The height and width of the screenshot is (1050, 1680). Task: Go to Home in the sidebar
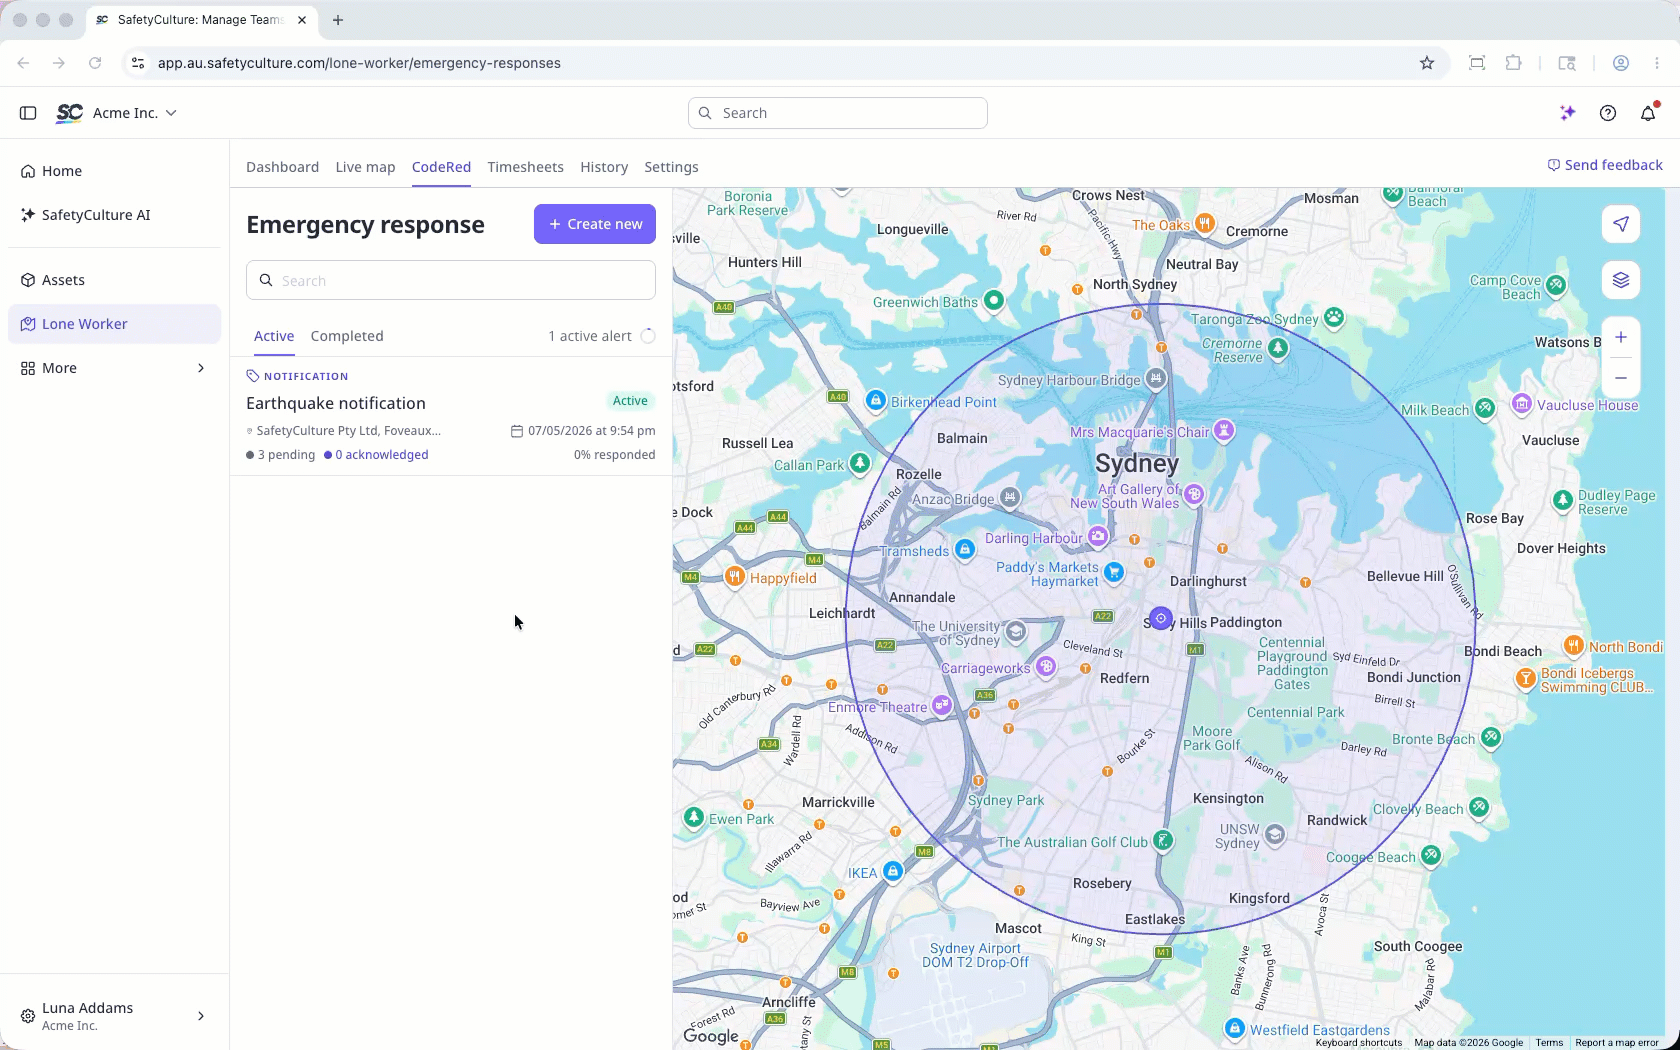point(114,171)
